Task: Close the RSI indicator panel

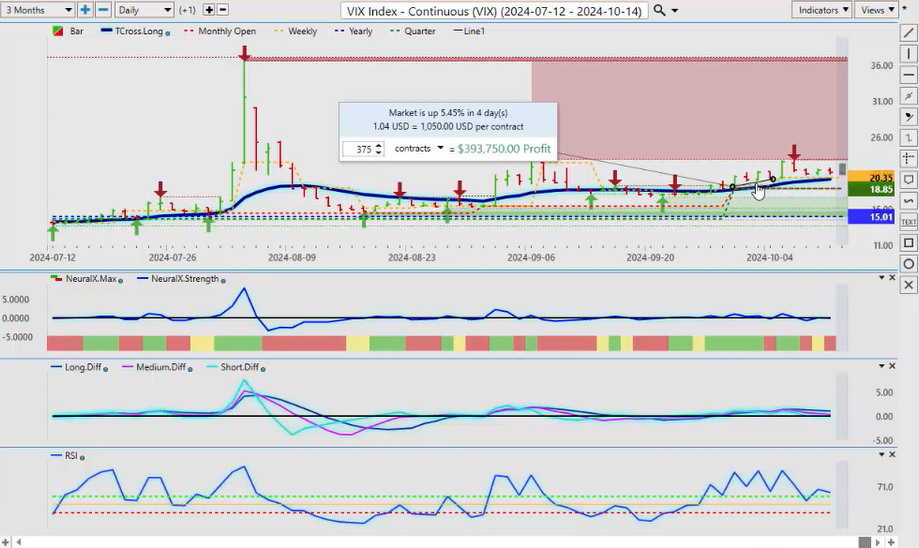Action: tap(893, 455)
